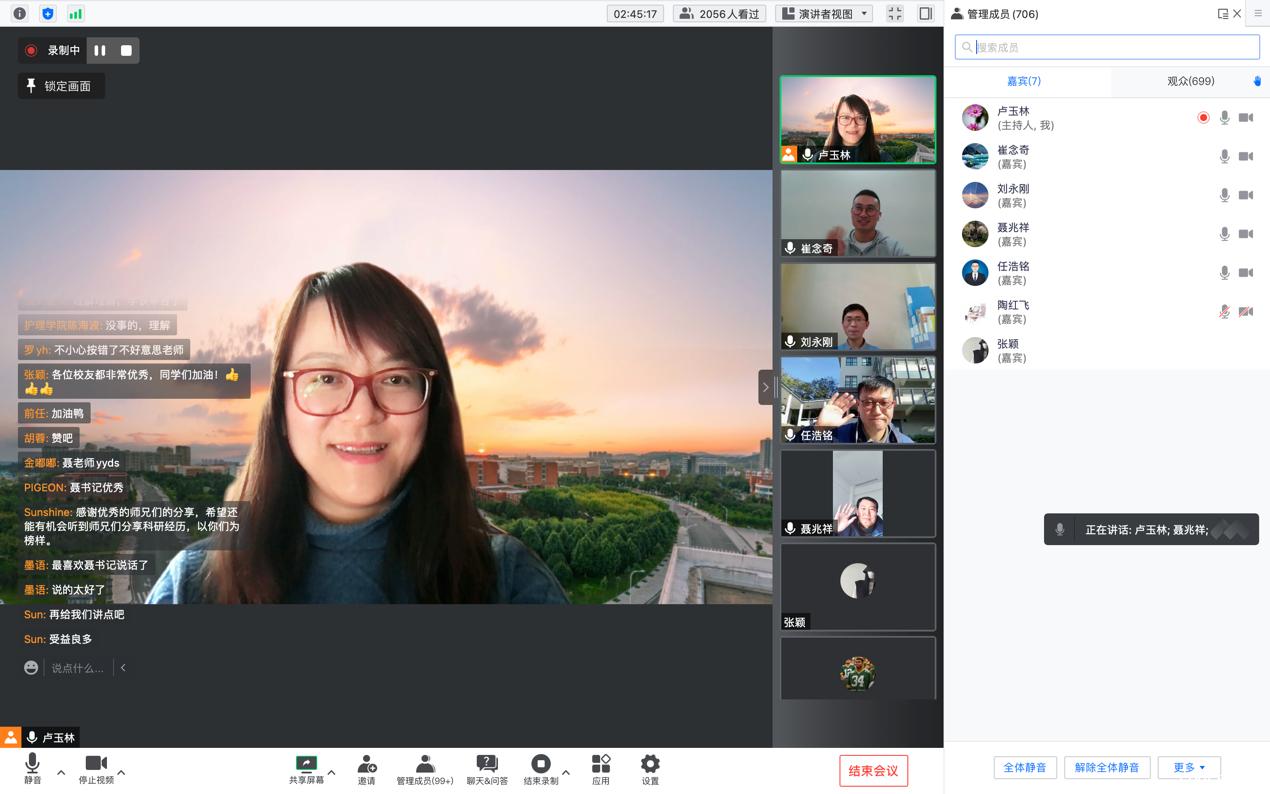This screenshot has height=794, width=1270.
Task: Open the invite (邀请) icon
Action: [367, 769]
